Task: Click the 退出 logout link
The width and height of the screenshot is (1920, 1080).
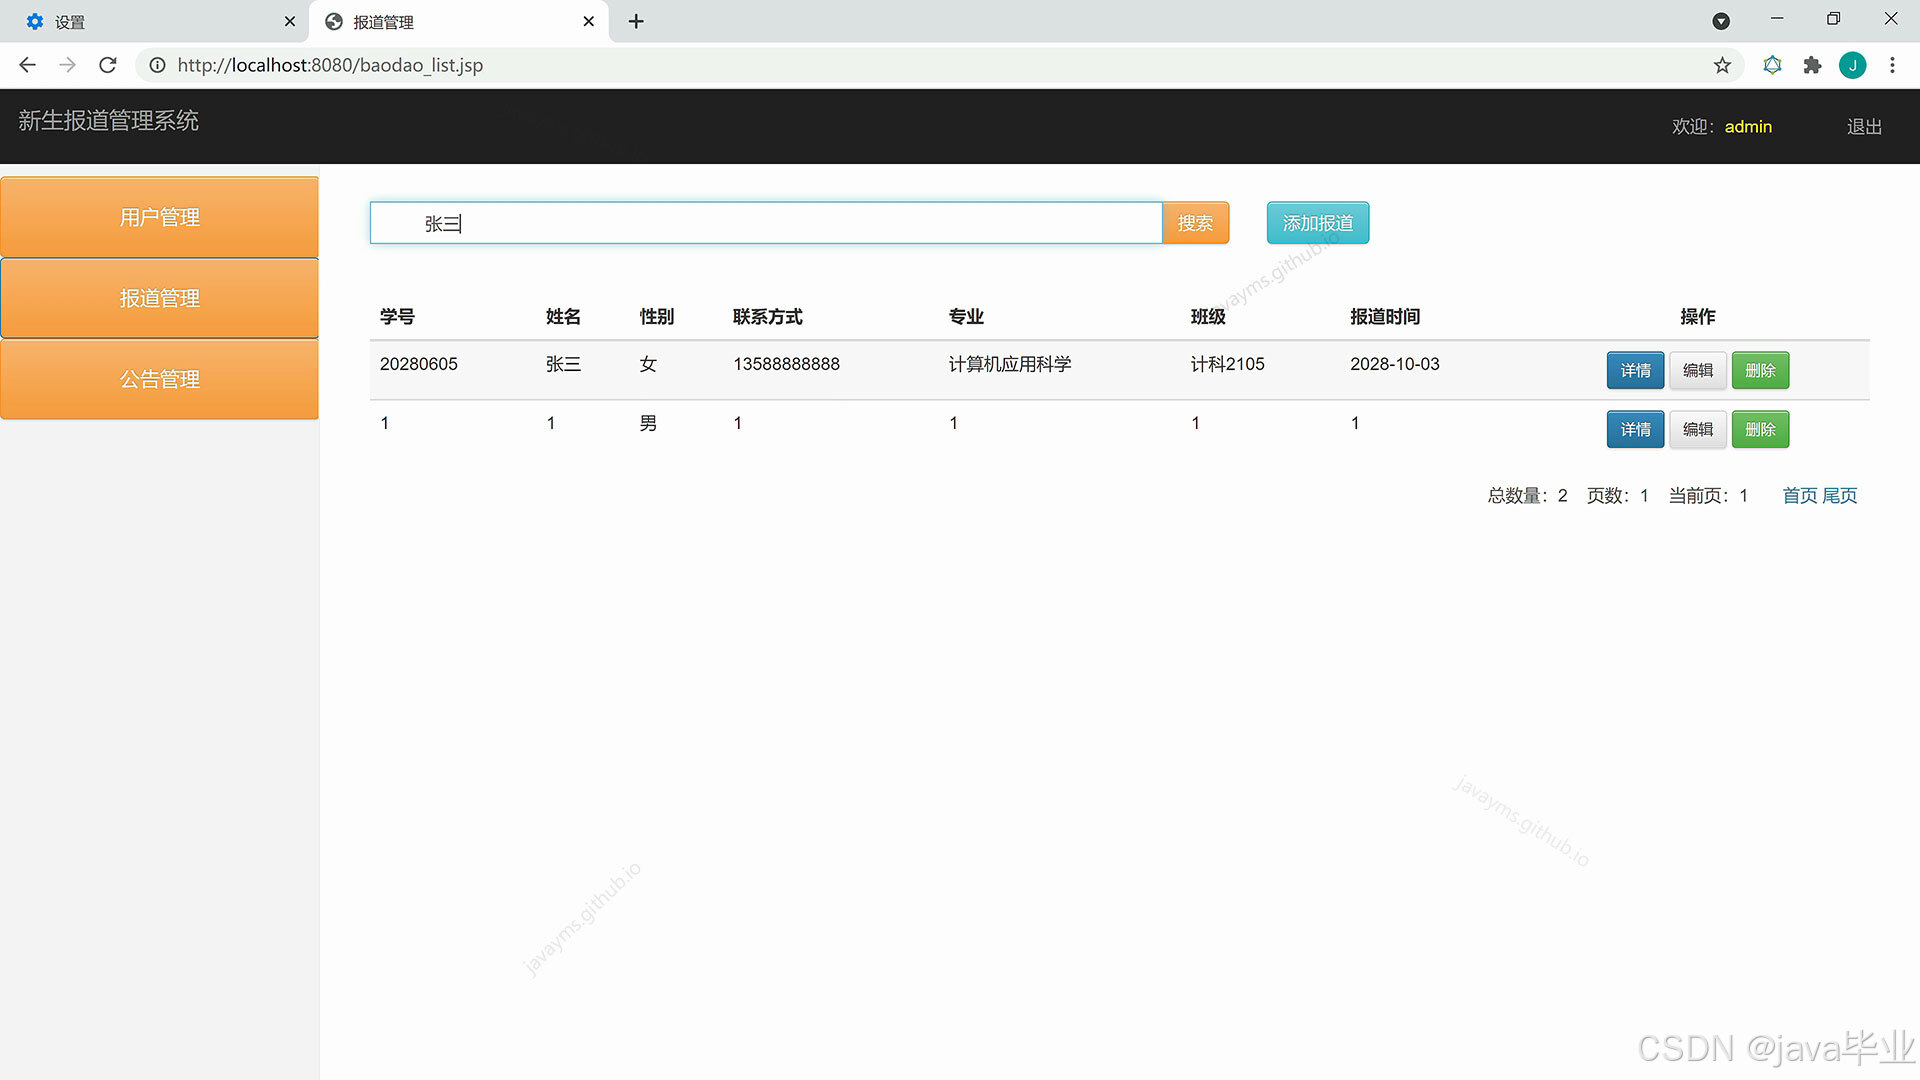Action: click(1864, 126)
